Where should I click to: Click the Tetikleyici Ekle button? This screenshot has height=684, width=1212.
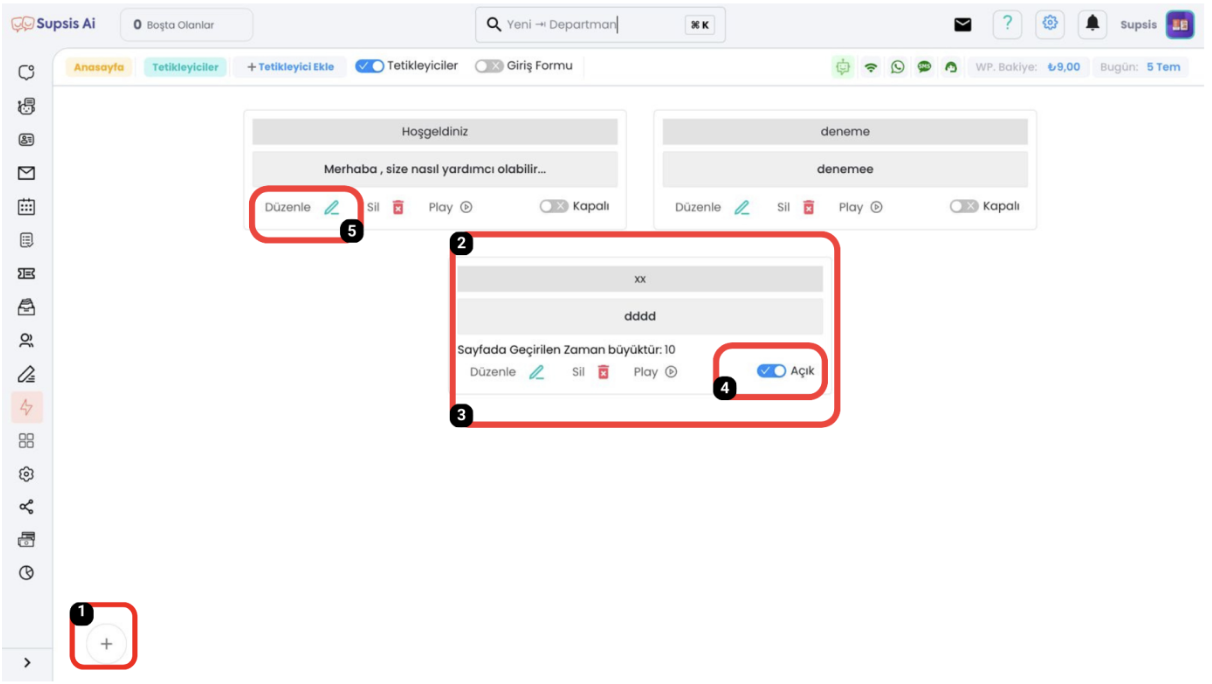tap(290, 68)
